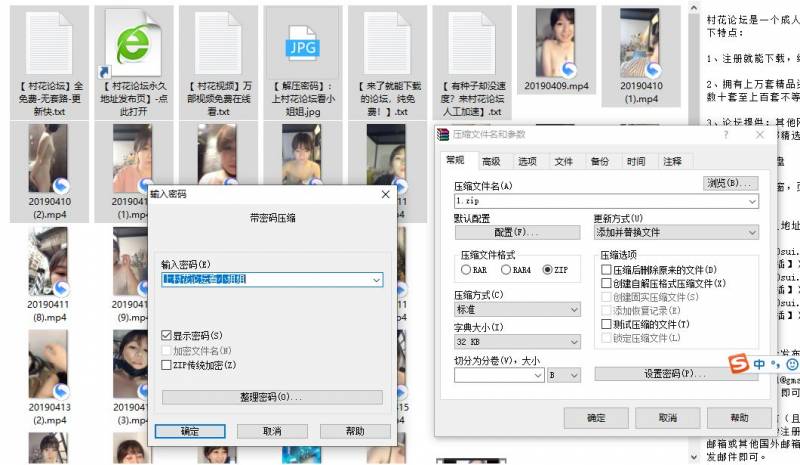
Task: Click the 整理密码(O)... button
Action: point(272,397)
